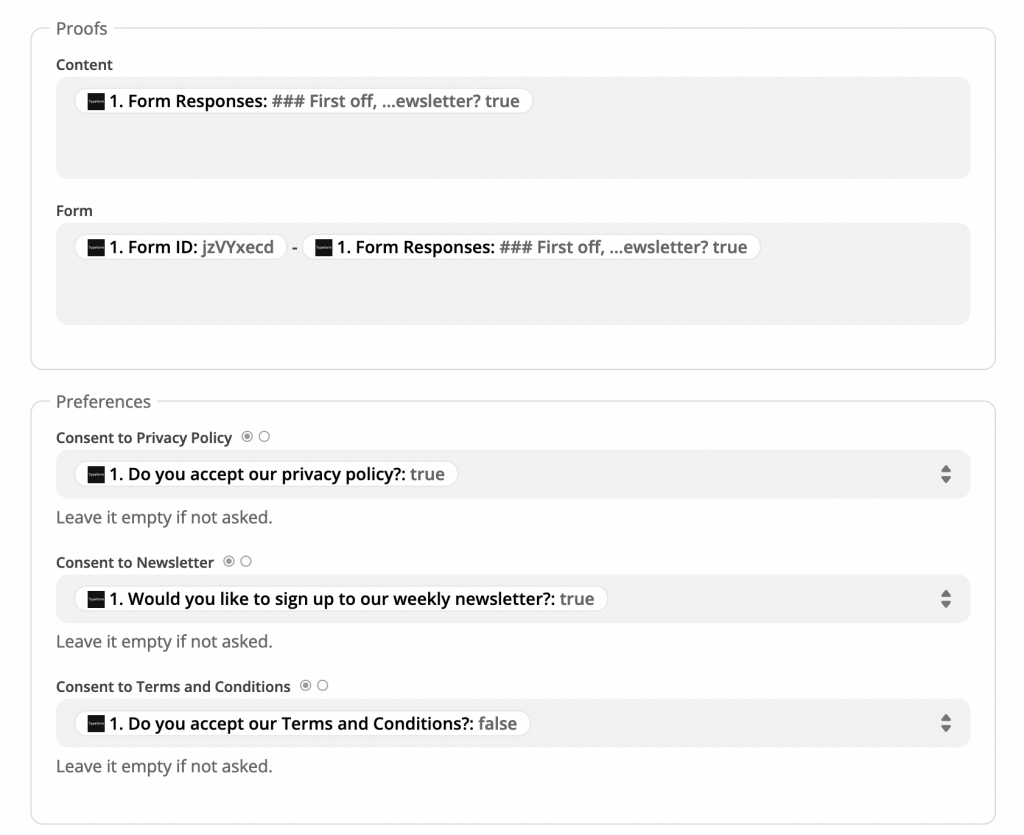Select first radio button beside Consent to Newsletter
The height and width of the screenshot is (835, 1024).
(229, 562)
